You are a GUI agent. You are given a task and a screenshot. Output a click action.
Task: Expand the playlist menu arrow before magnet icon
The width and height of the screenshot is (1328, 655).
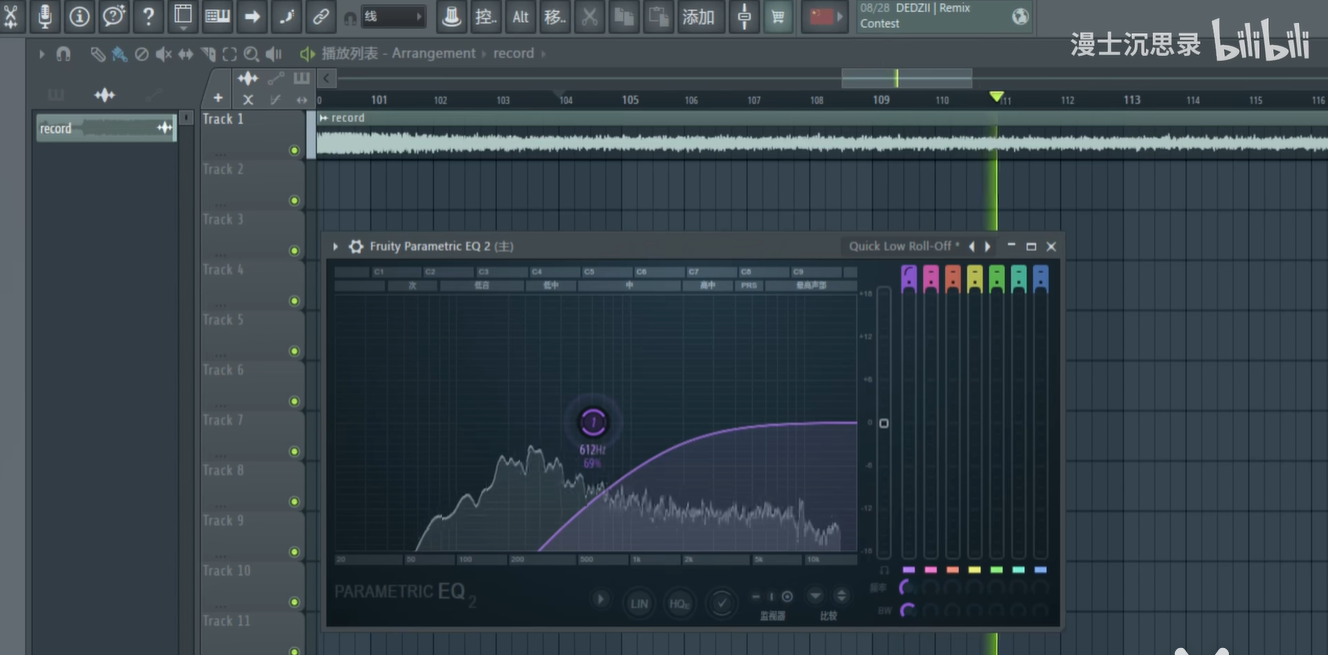point(42,54)
